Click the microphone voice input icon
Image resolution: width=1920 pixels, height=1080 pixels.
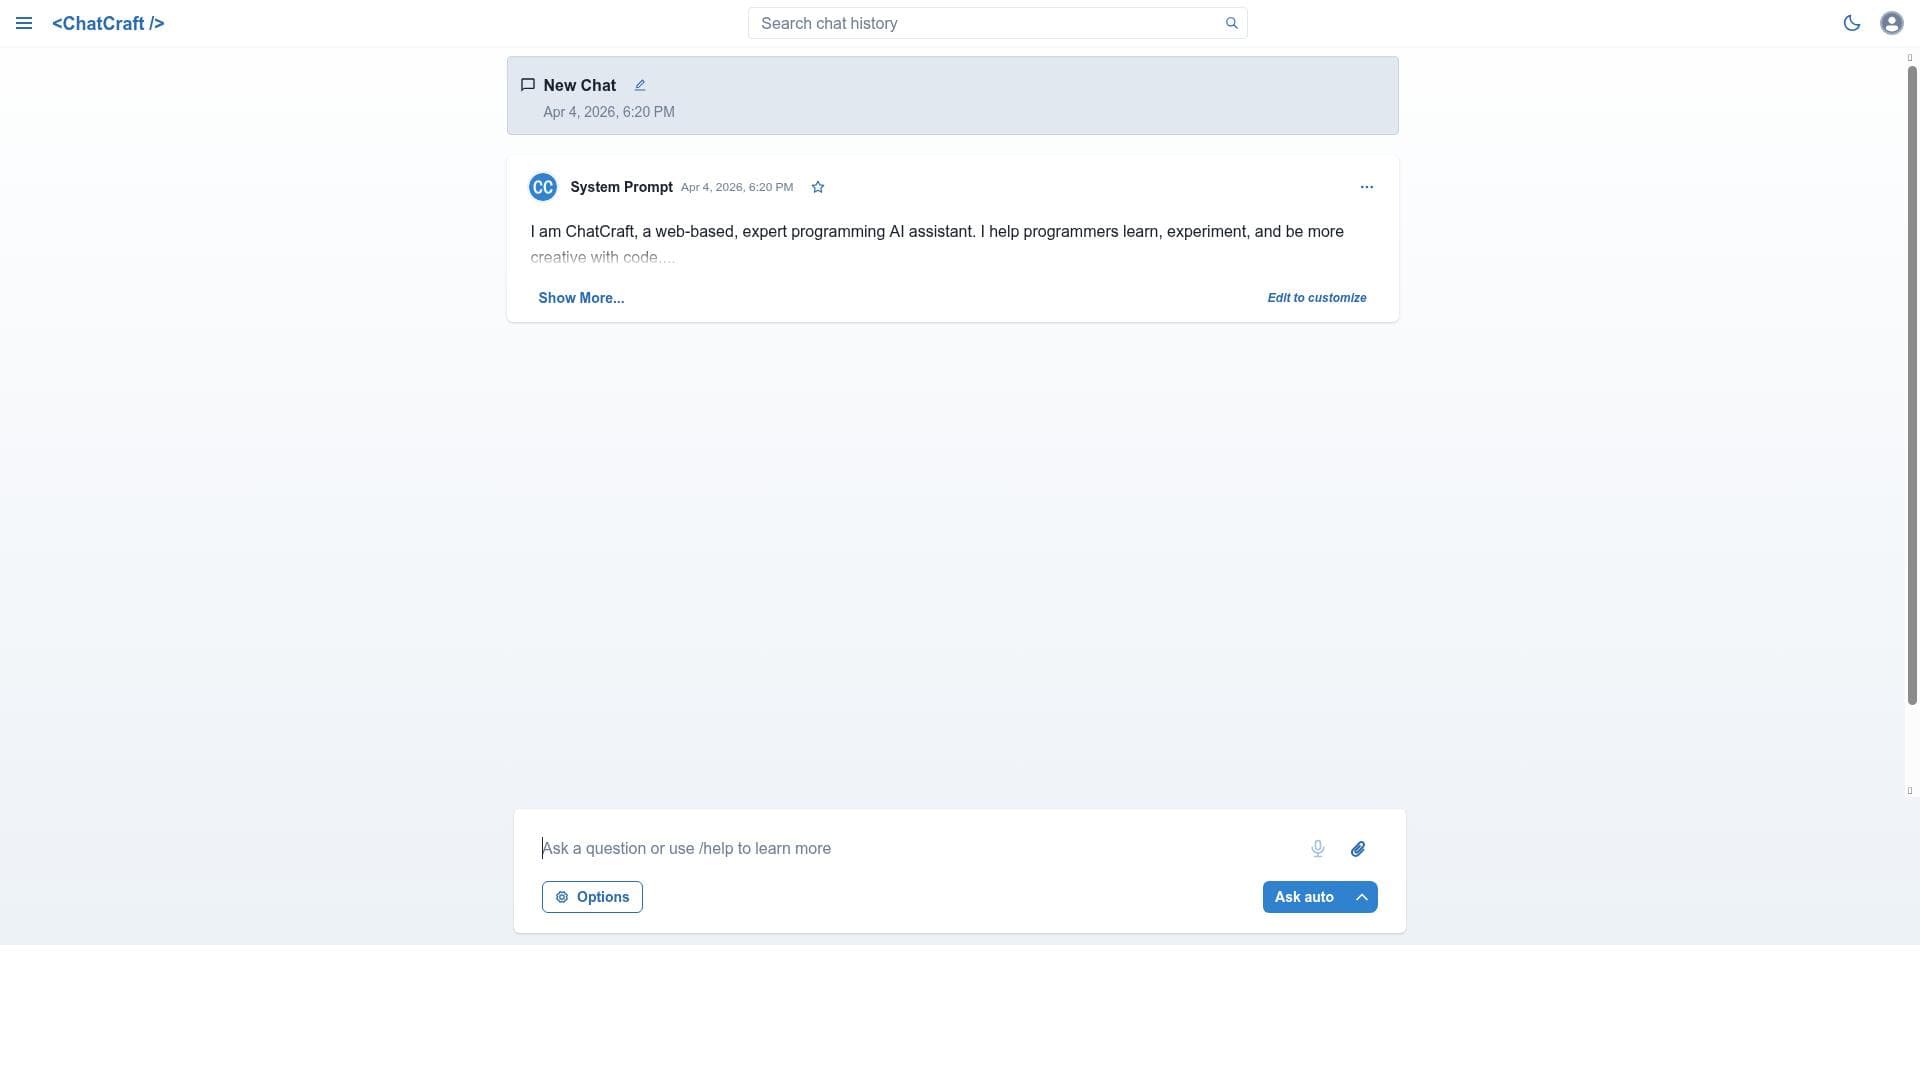tap(1318, 848)
